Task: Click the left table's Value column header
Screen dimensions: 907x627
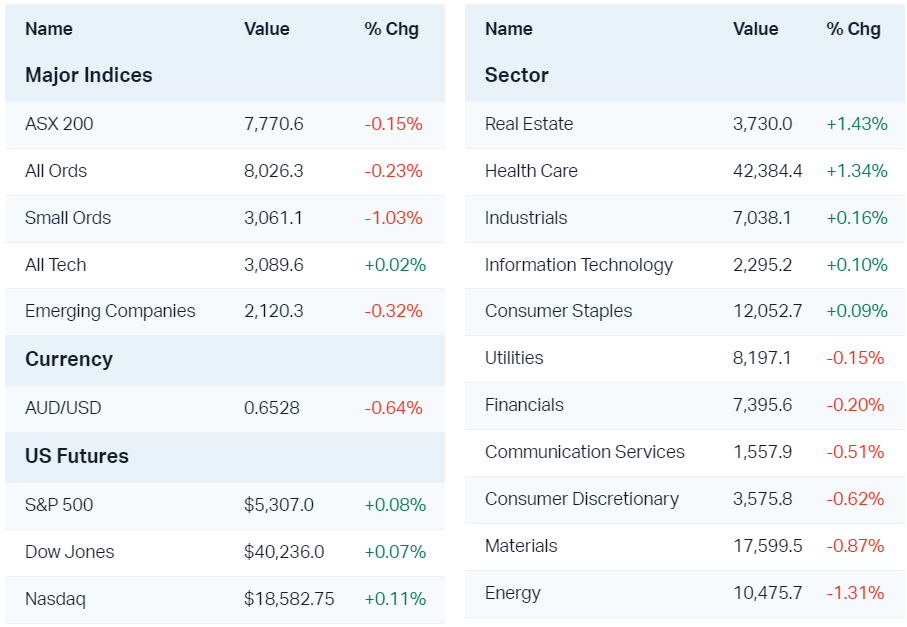Action: [267, 29]
